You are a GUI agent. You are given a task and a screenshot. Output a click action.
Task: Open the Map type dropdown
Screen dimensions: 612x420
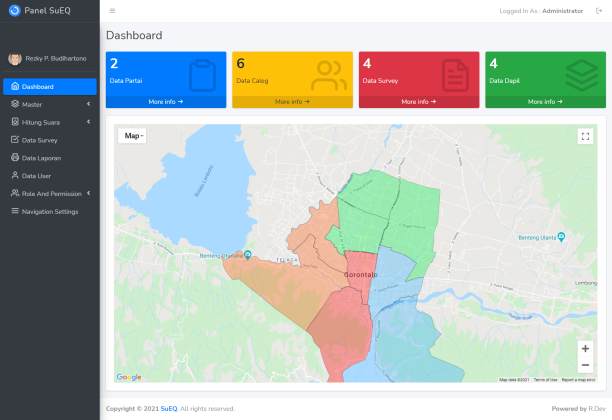point(133,136)
